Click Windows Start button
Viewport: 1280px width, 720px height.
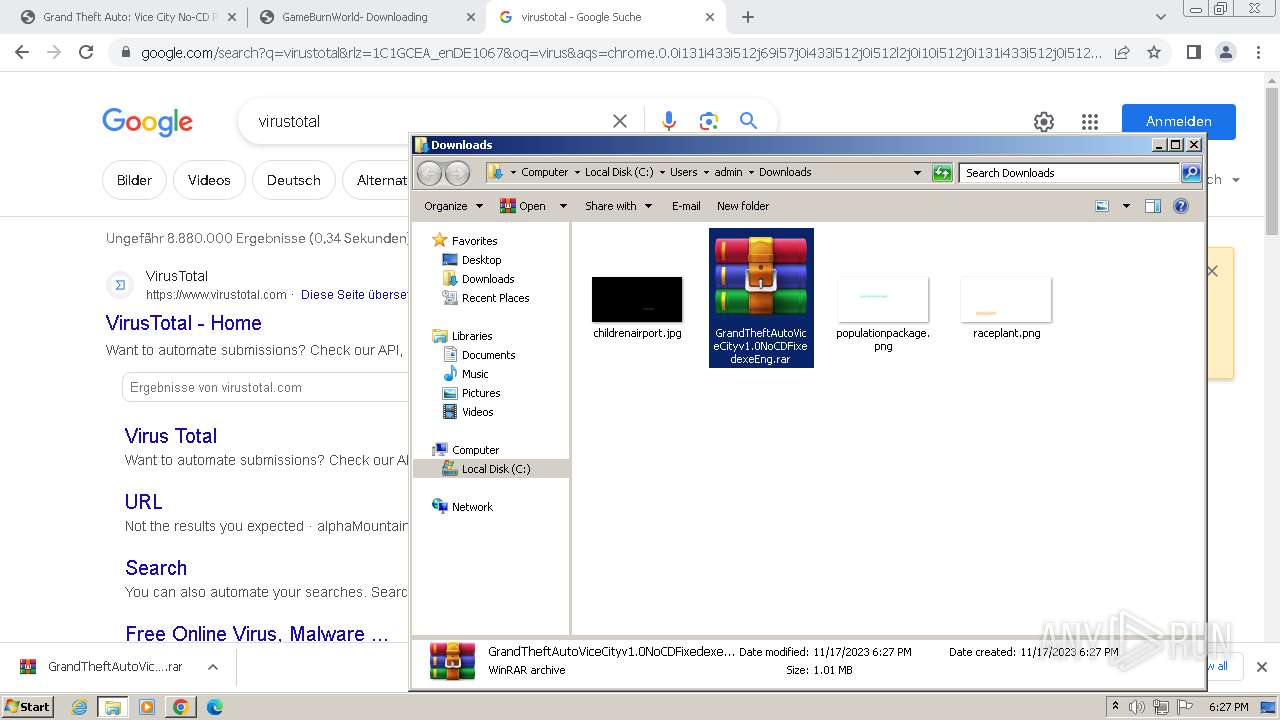tap(27, 706)
